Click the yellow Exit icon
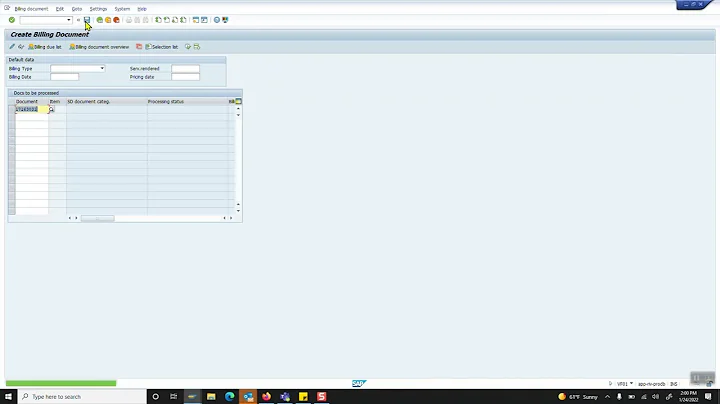This screenshot has width=720, height=404. point(108,20)
